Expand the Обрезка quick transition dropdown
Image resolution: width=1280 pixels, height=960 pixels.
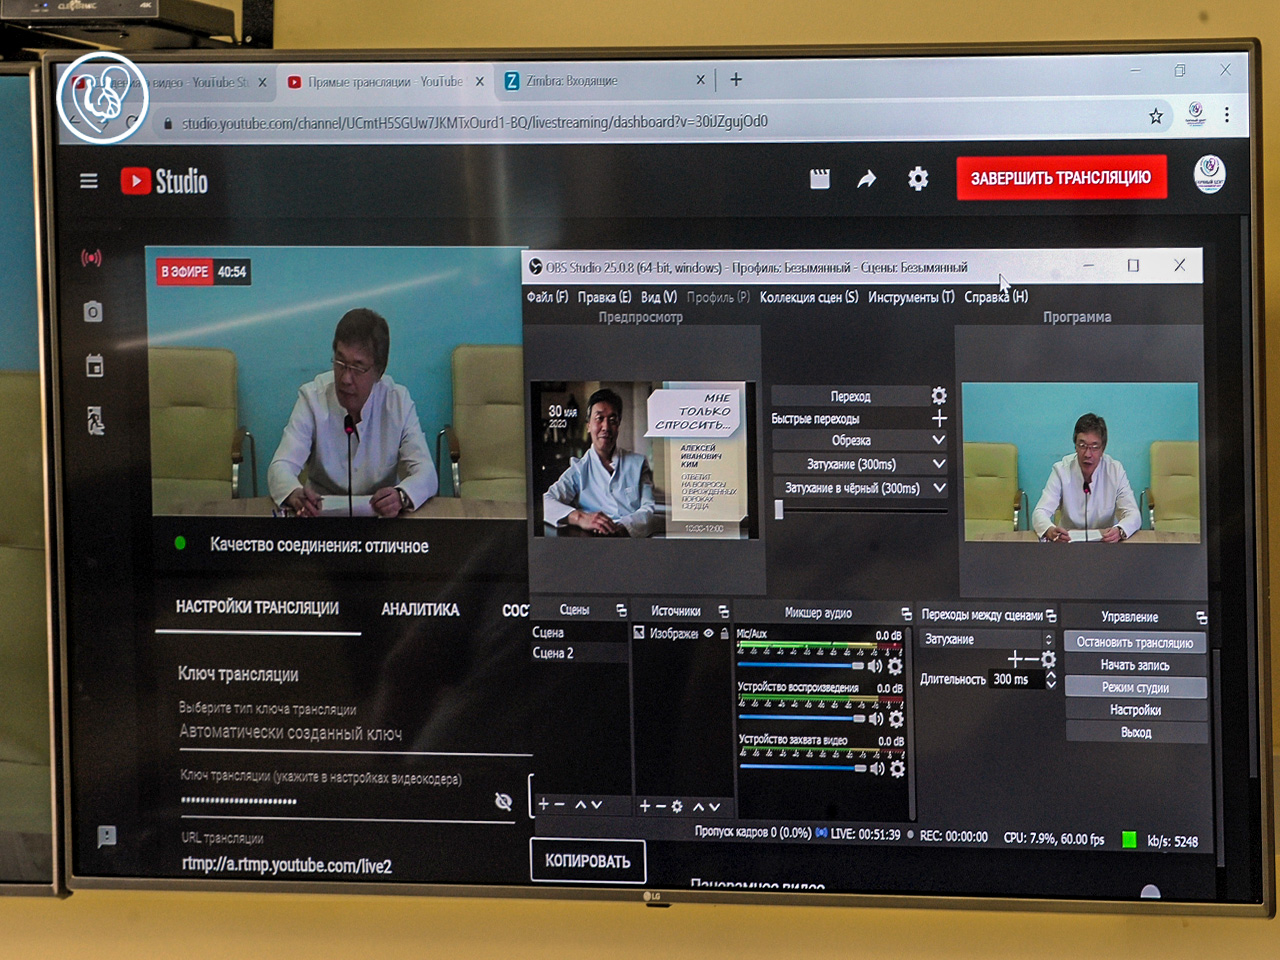point(939,440)
